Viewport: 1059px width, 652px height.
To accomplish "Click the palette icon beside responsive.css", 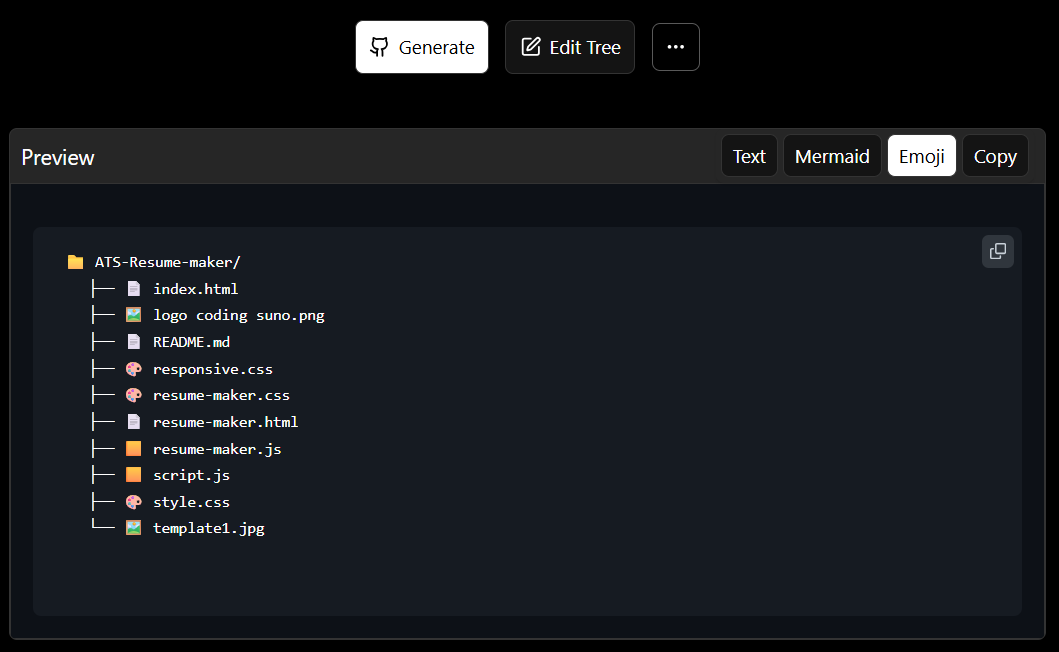I will pyautogui.click(x=134, y=369).
